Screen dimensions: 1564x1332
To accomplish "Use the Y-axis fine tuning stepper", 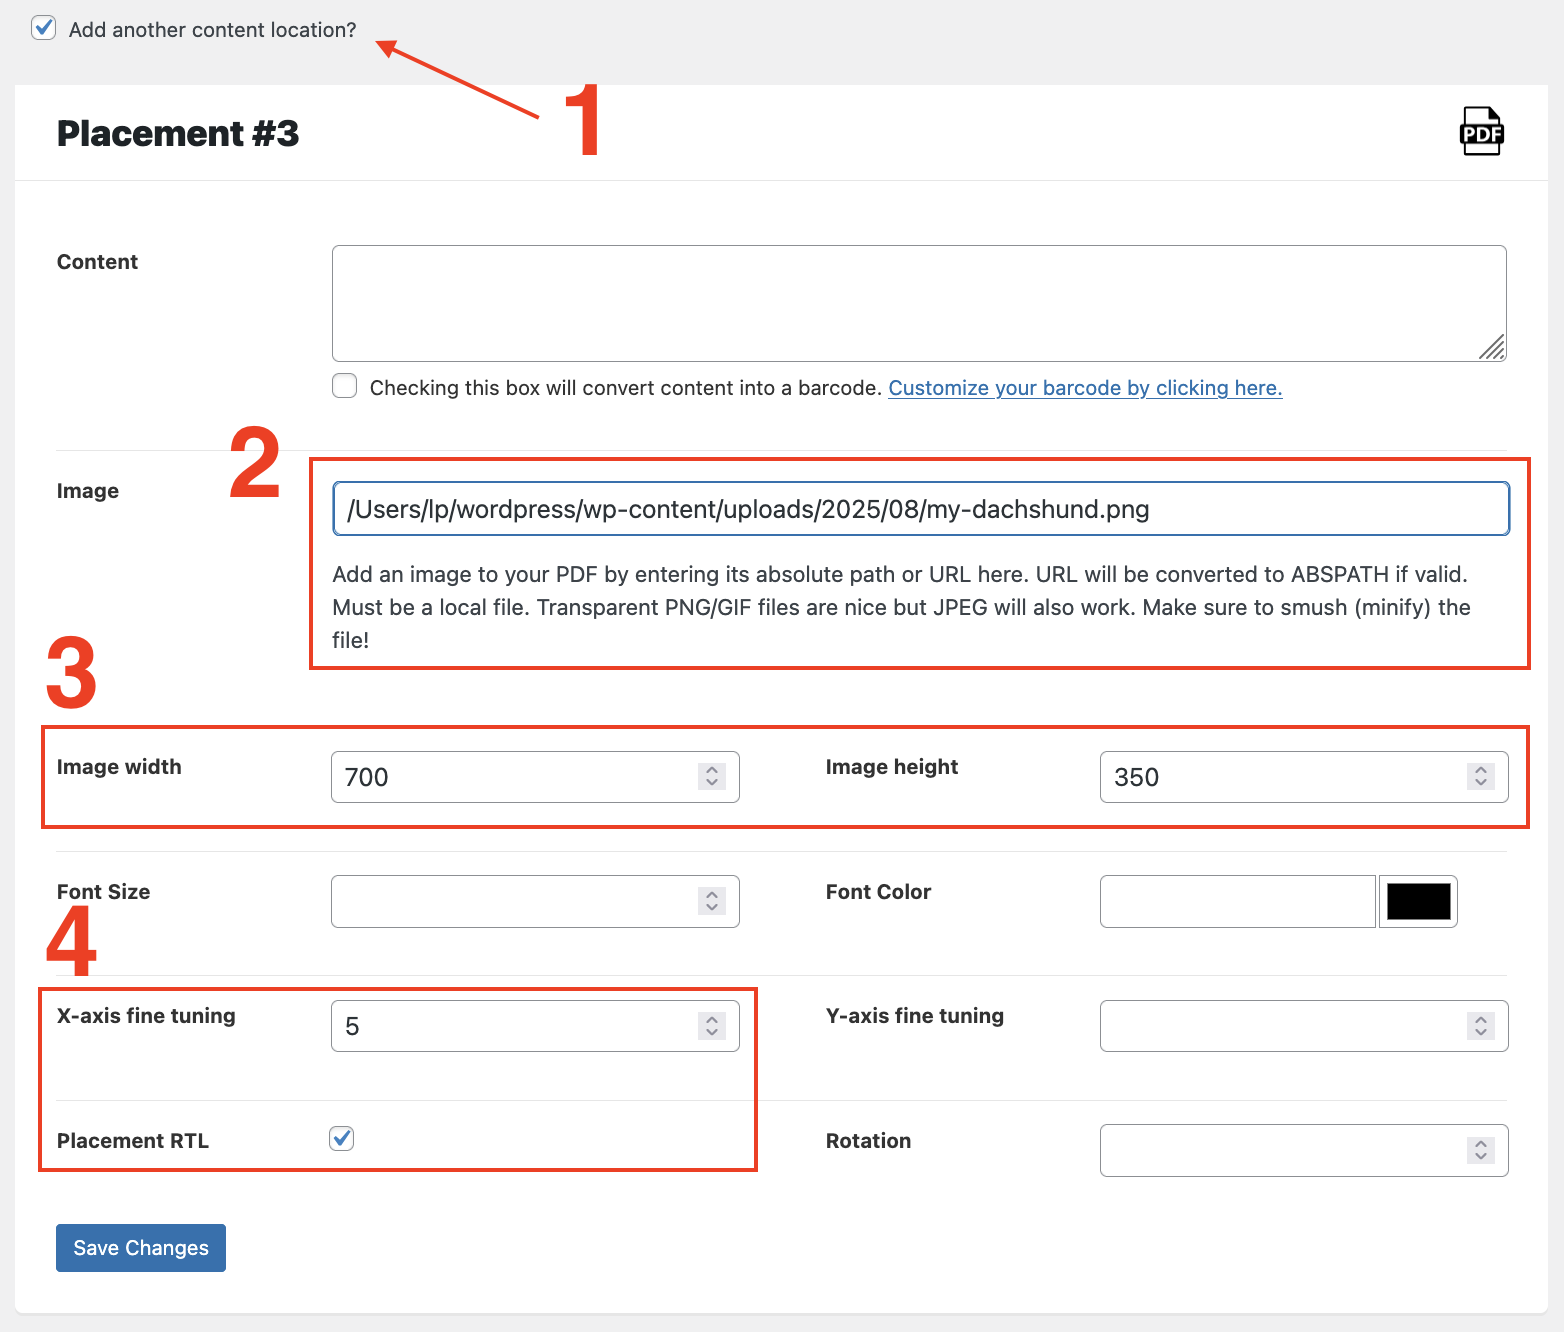I will [x=1481, y=1025].
